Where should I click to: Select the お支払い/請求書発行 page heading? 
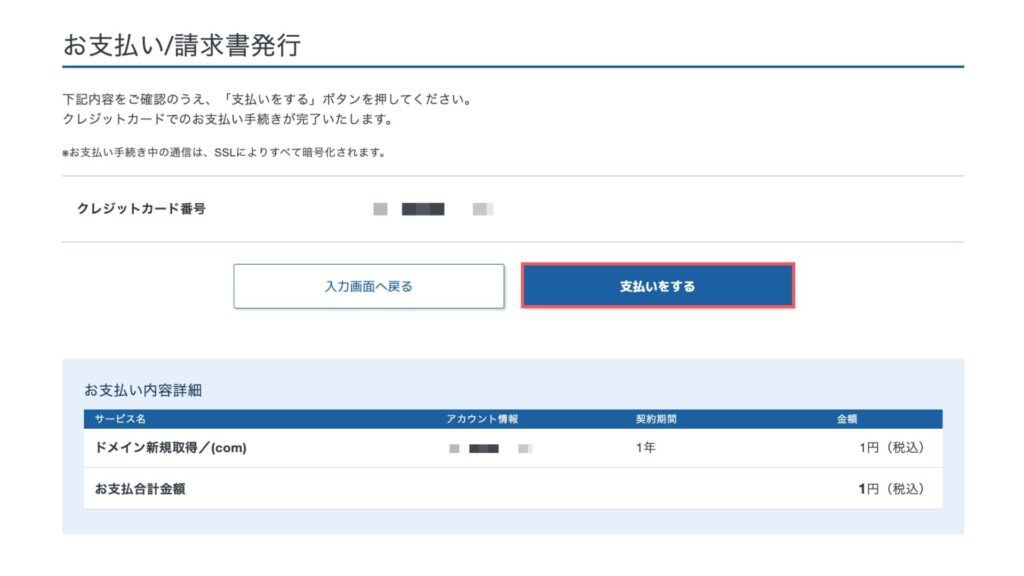(x=182, y=45)
